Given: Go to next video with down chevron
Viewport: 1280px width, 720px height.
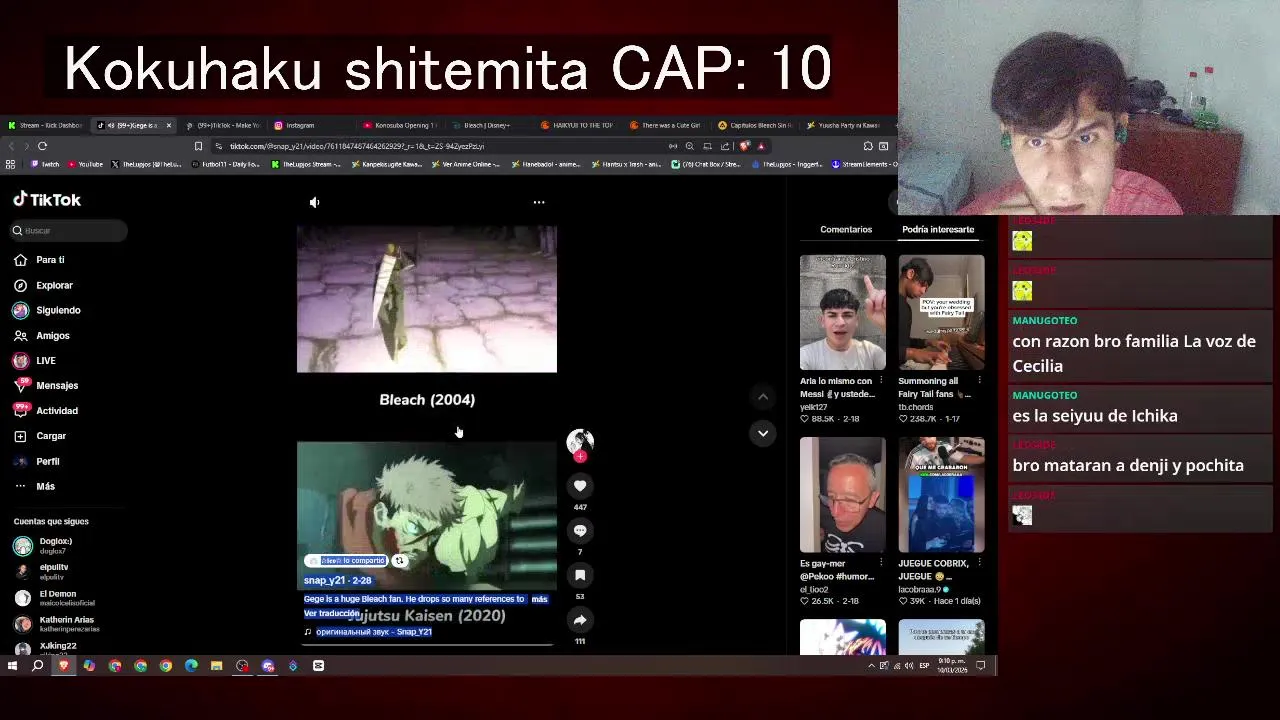Looking at the screenshot, I should [x=763, y=433].
